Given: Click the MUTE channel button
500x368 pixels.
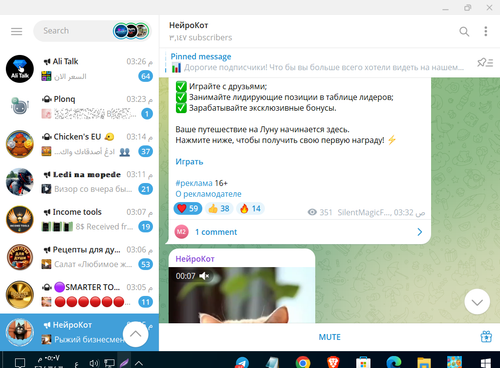Looking at the screenshot, I should click(329, 337).
